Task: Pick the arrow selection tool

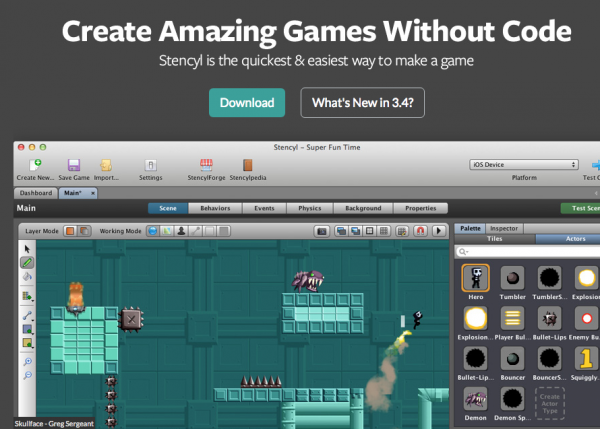Action: pyautogui.click(x=27, y=249)
